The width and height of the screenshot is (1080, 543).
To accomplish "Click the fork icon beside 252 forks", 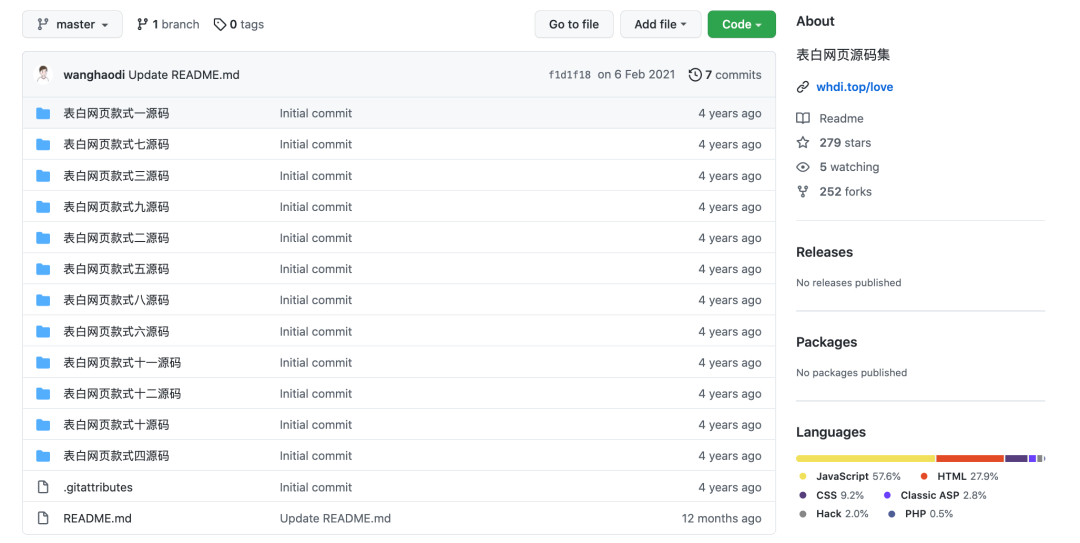I will [x=802, y=192].
